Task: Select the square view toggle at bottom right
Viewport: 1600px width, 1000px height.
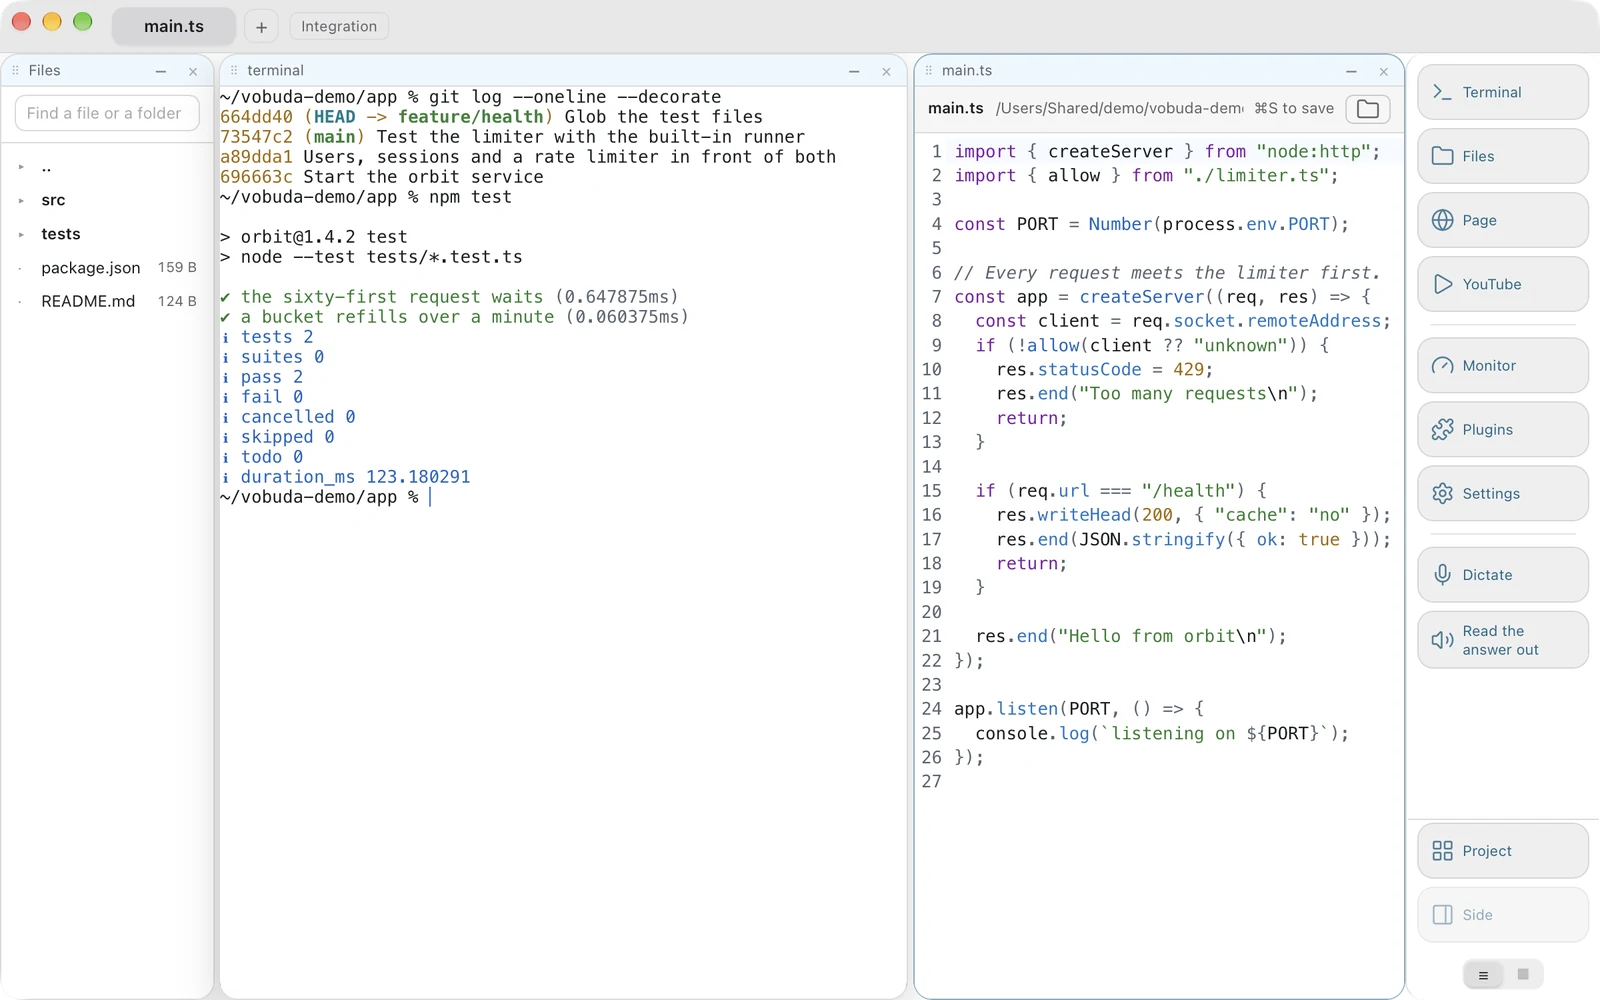Action: [1523, 974]
